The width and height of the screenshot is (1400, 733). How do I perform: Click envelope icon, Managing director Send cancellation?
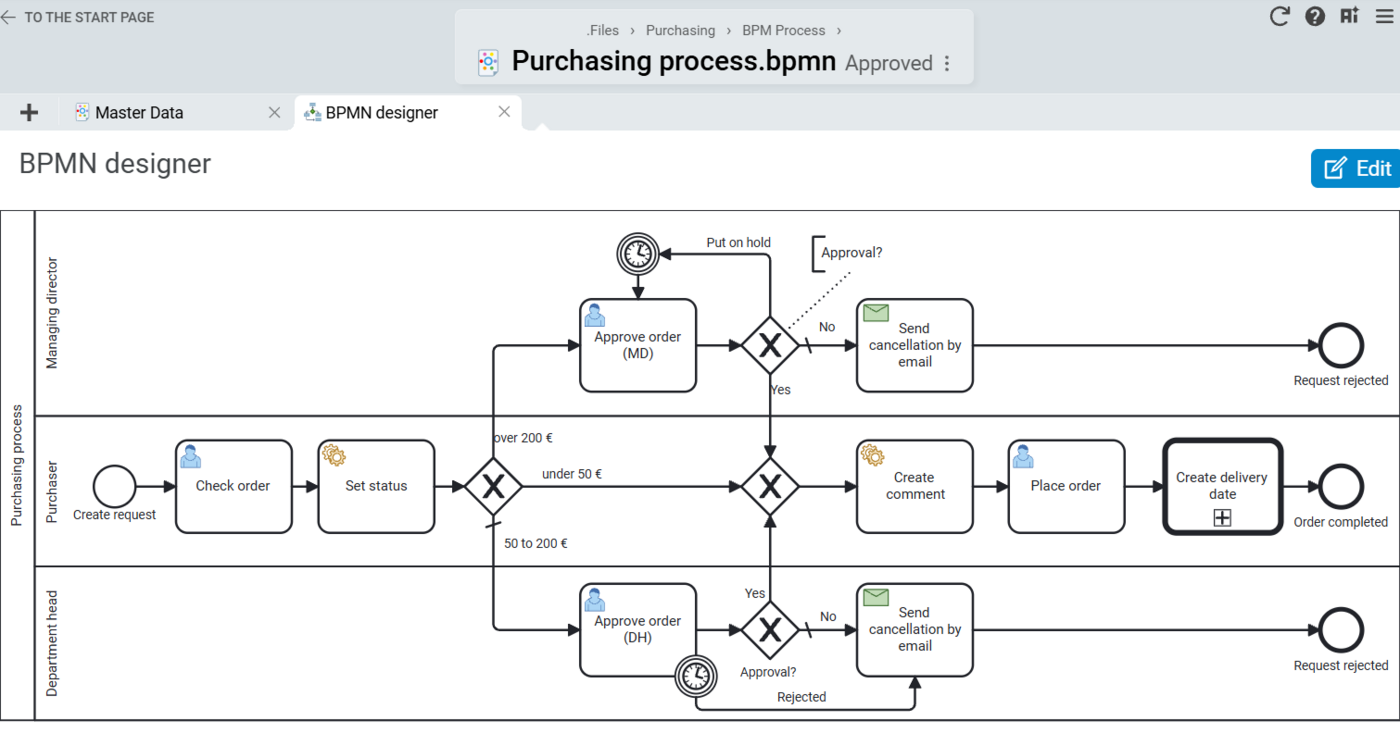tap(876, 313)
